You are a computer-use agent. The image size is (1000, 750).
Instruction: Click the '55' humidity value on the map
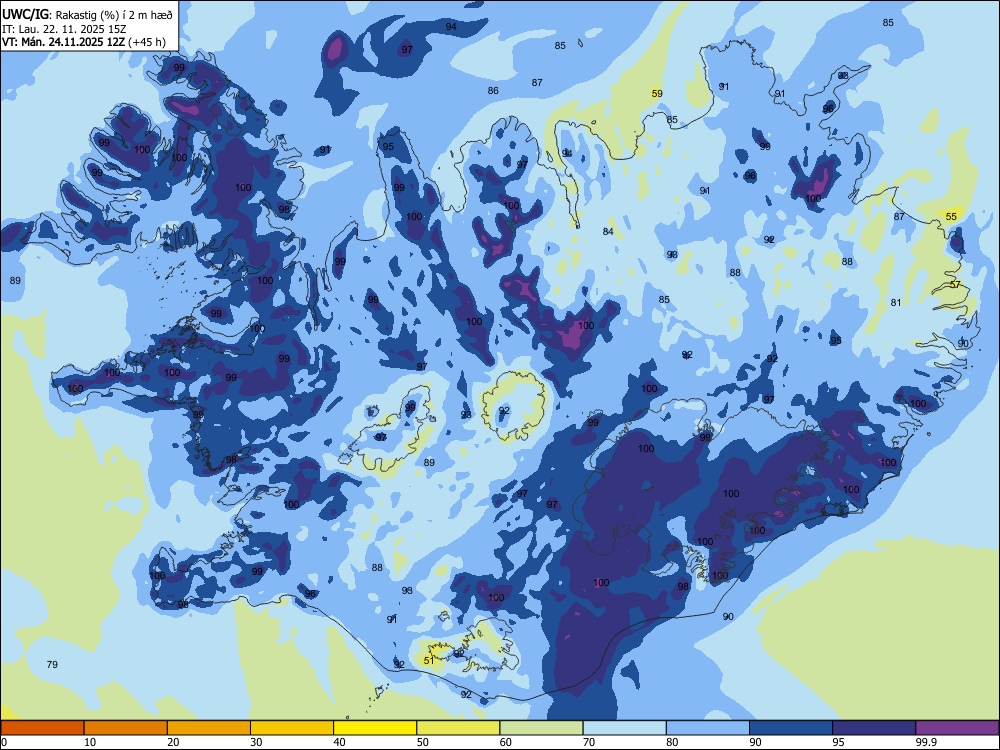951,216
